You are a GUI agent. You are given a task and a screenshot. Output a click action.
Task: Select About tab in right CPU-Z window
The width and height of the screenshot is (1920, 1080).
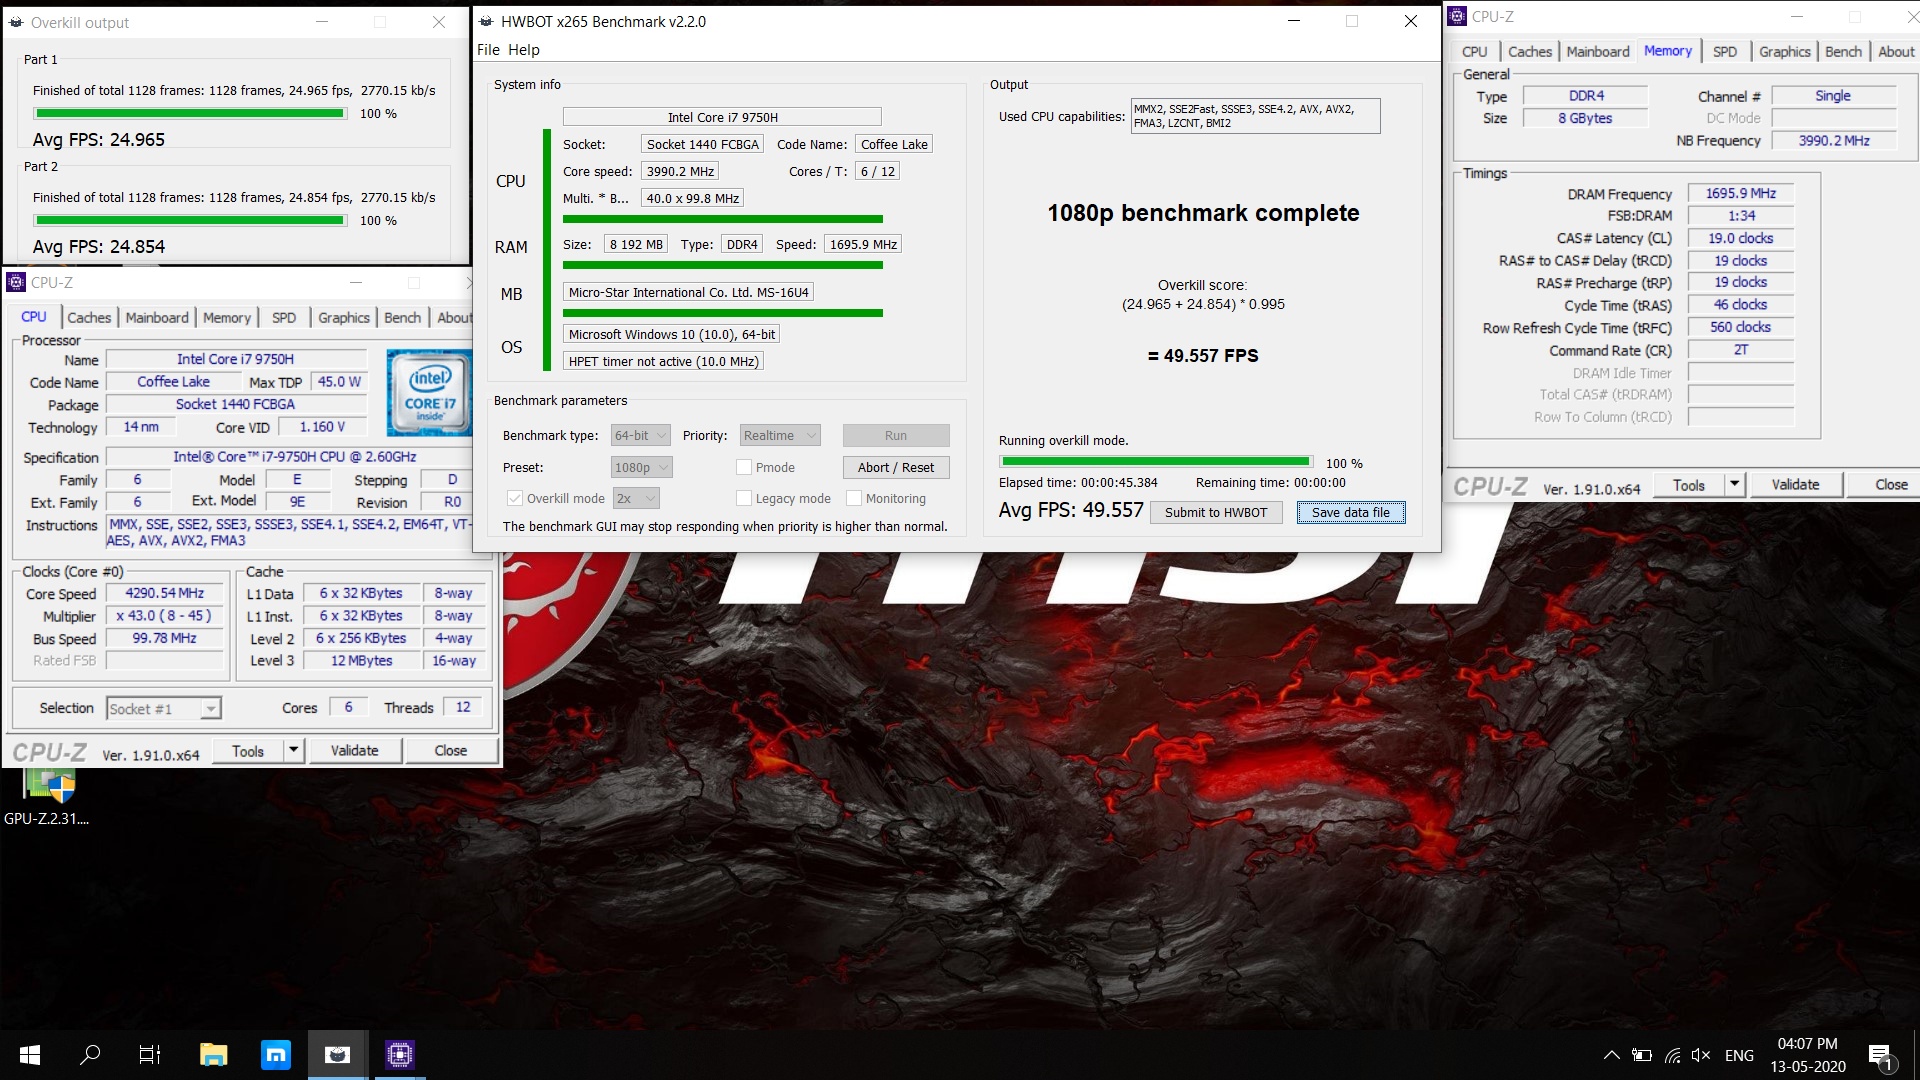point(1896,51)
